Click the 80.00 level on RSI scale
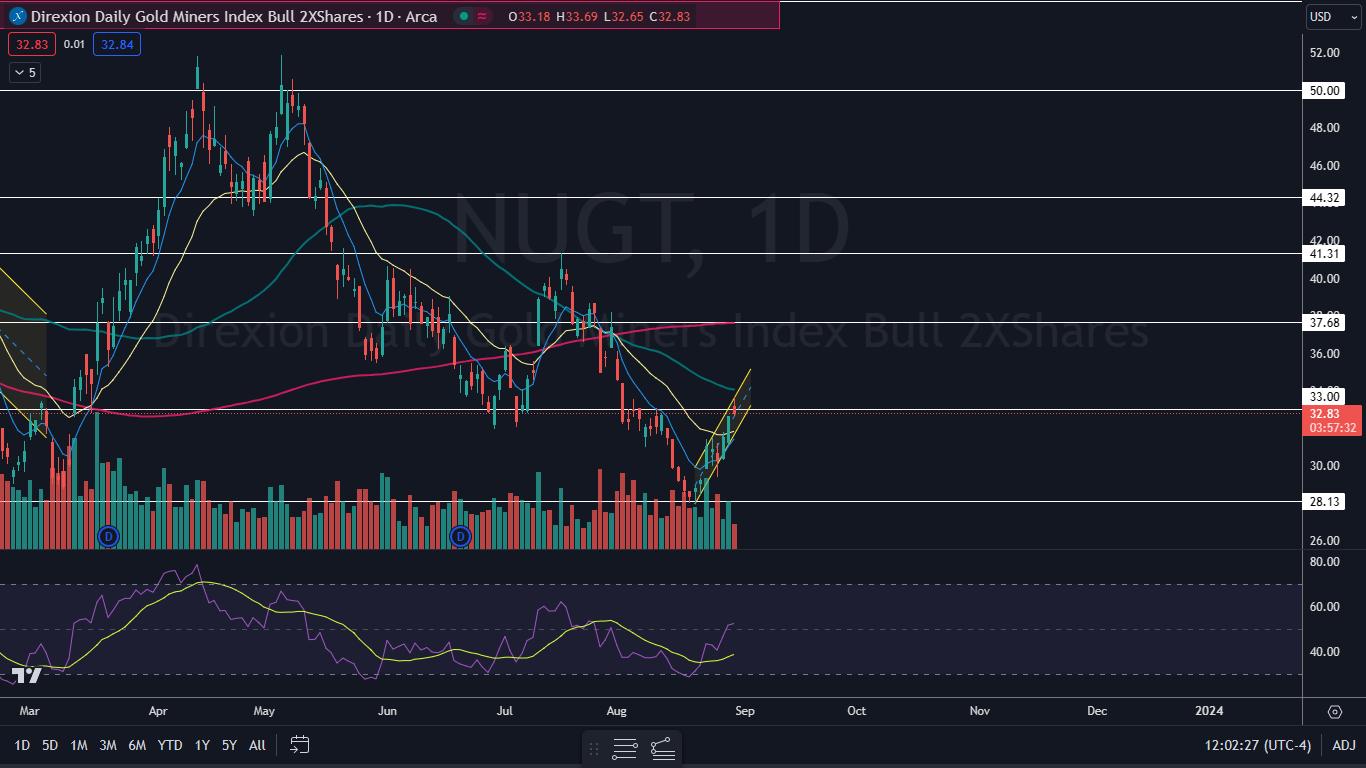 pos(1325,562)
